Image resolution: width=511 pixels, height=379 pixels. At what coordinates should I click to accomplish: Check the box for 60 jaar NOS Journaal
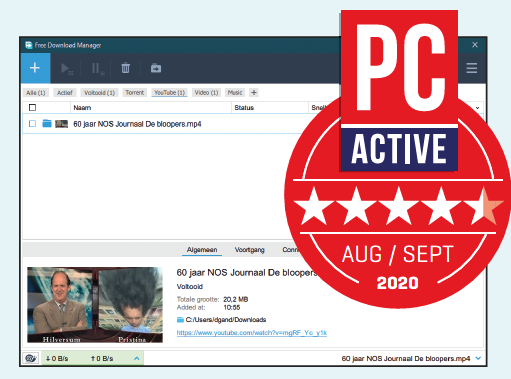32,124
